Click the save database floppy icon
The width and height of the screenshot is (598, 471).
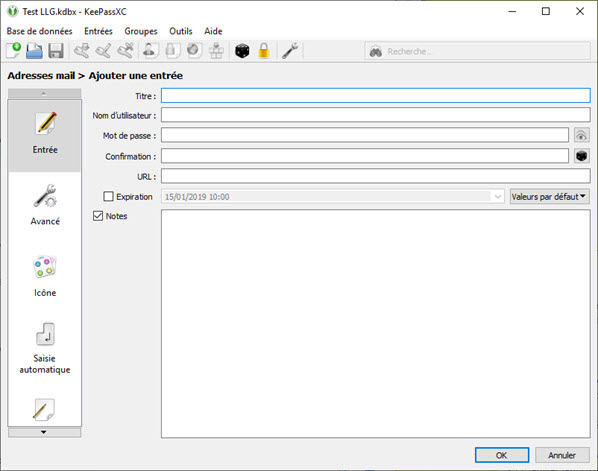coord(56,51)
